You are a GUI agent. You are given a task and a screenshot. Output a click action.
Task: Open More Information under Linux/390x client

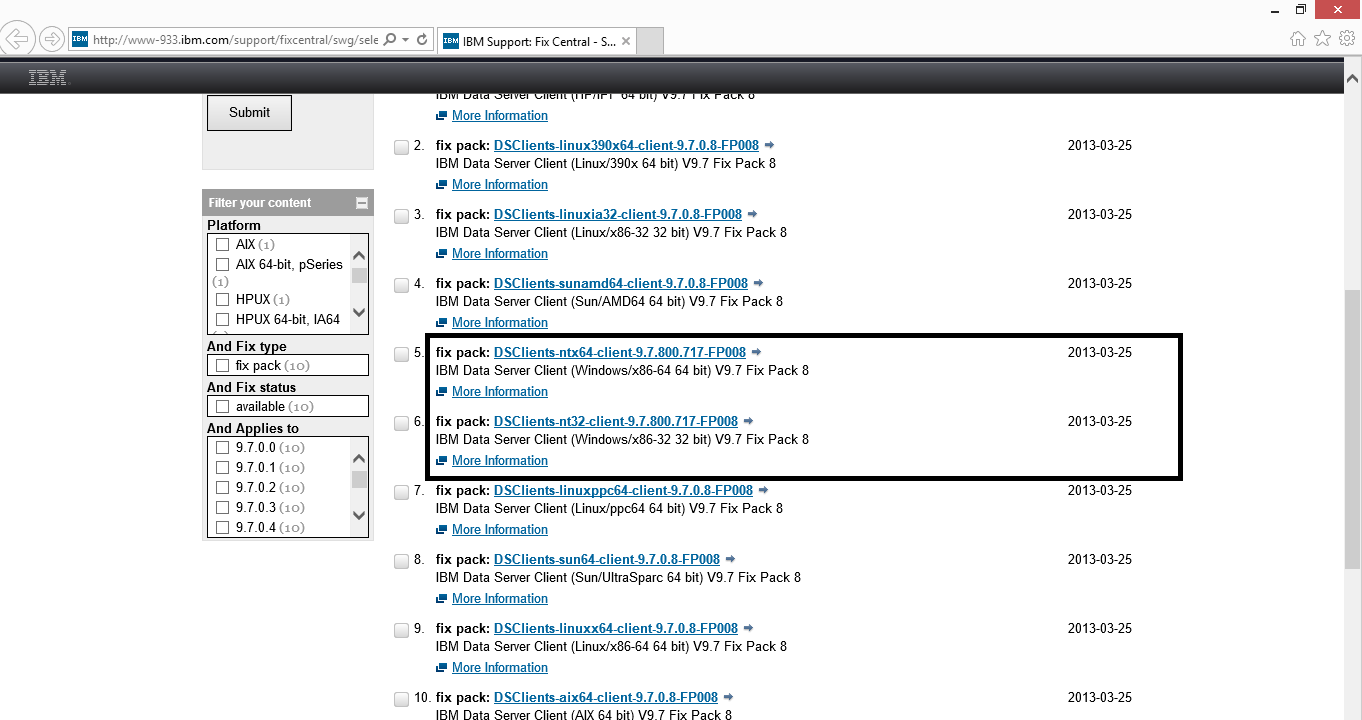[x=500, y=185]
